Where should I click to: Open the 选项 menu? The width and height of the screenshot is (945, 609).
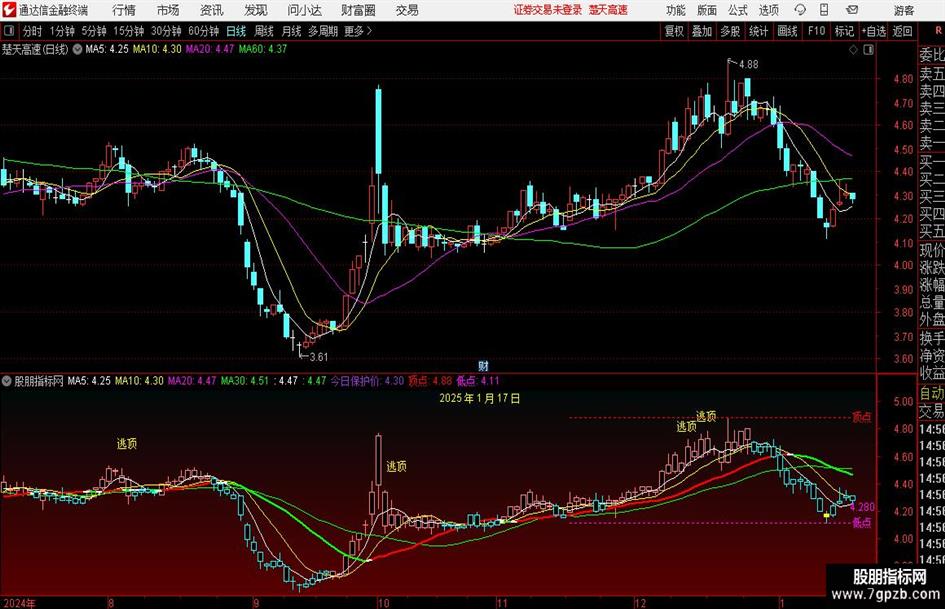pos(768,10)
